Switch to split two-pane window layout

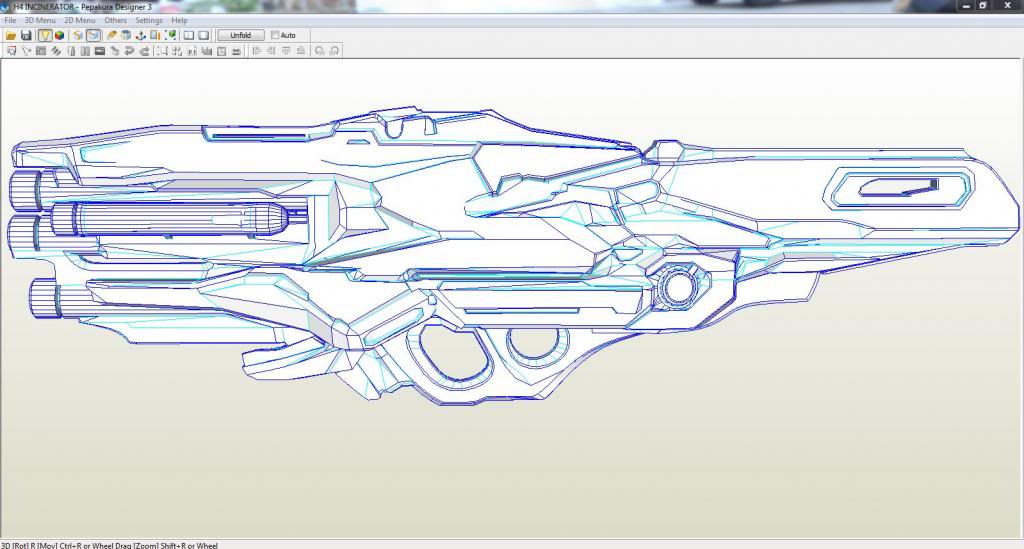point(189,35)
